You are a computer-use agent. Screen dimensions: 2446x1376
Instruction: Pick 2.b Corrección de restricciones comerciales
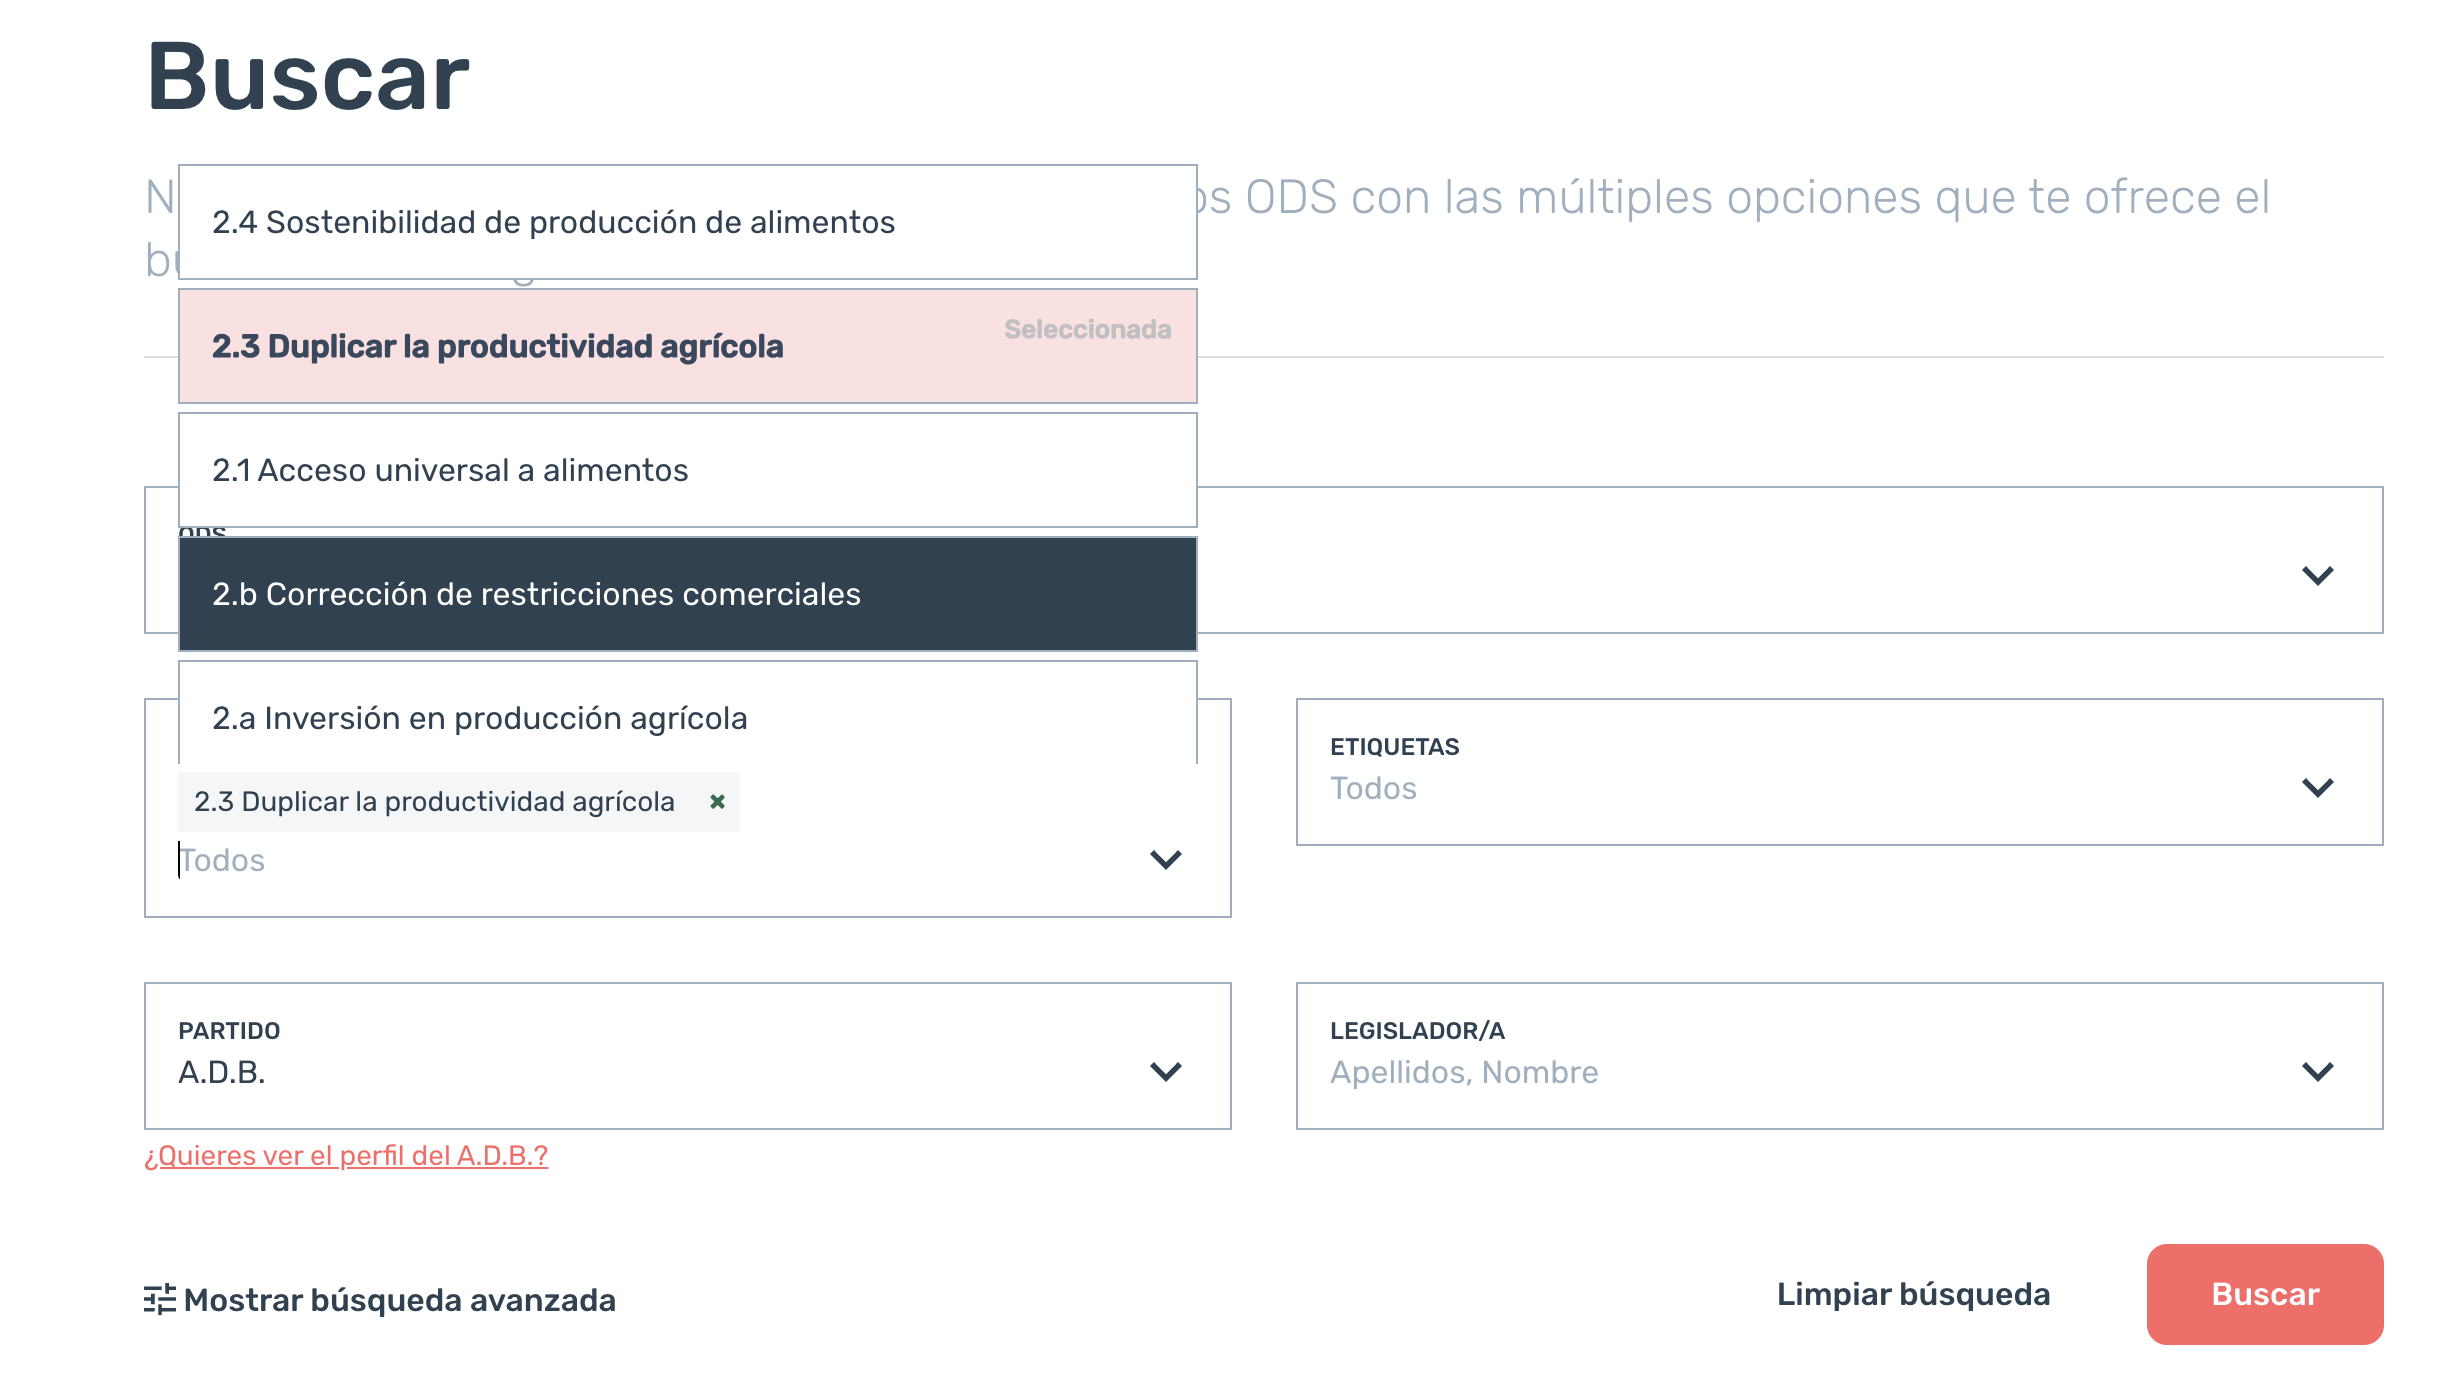(x=688, y=594)
